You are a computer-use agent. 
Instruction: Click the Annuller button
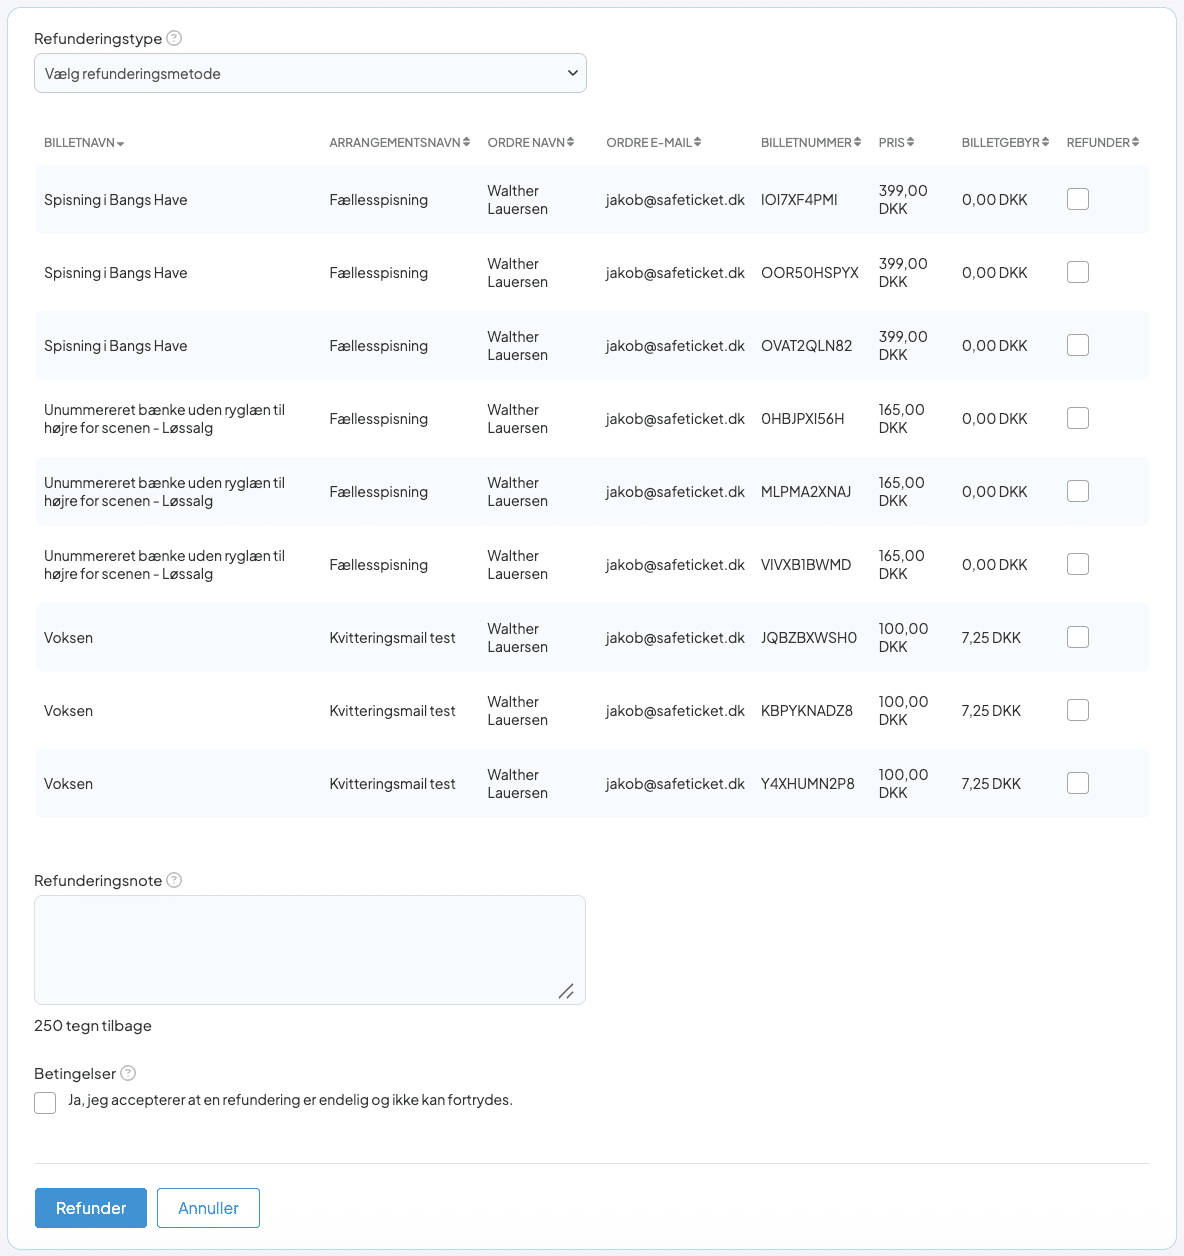tap(208, 1208)
